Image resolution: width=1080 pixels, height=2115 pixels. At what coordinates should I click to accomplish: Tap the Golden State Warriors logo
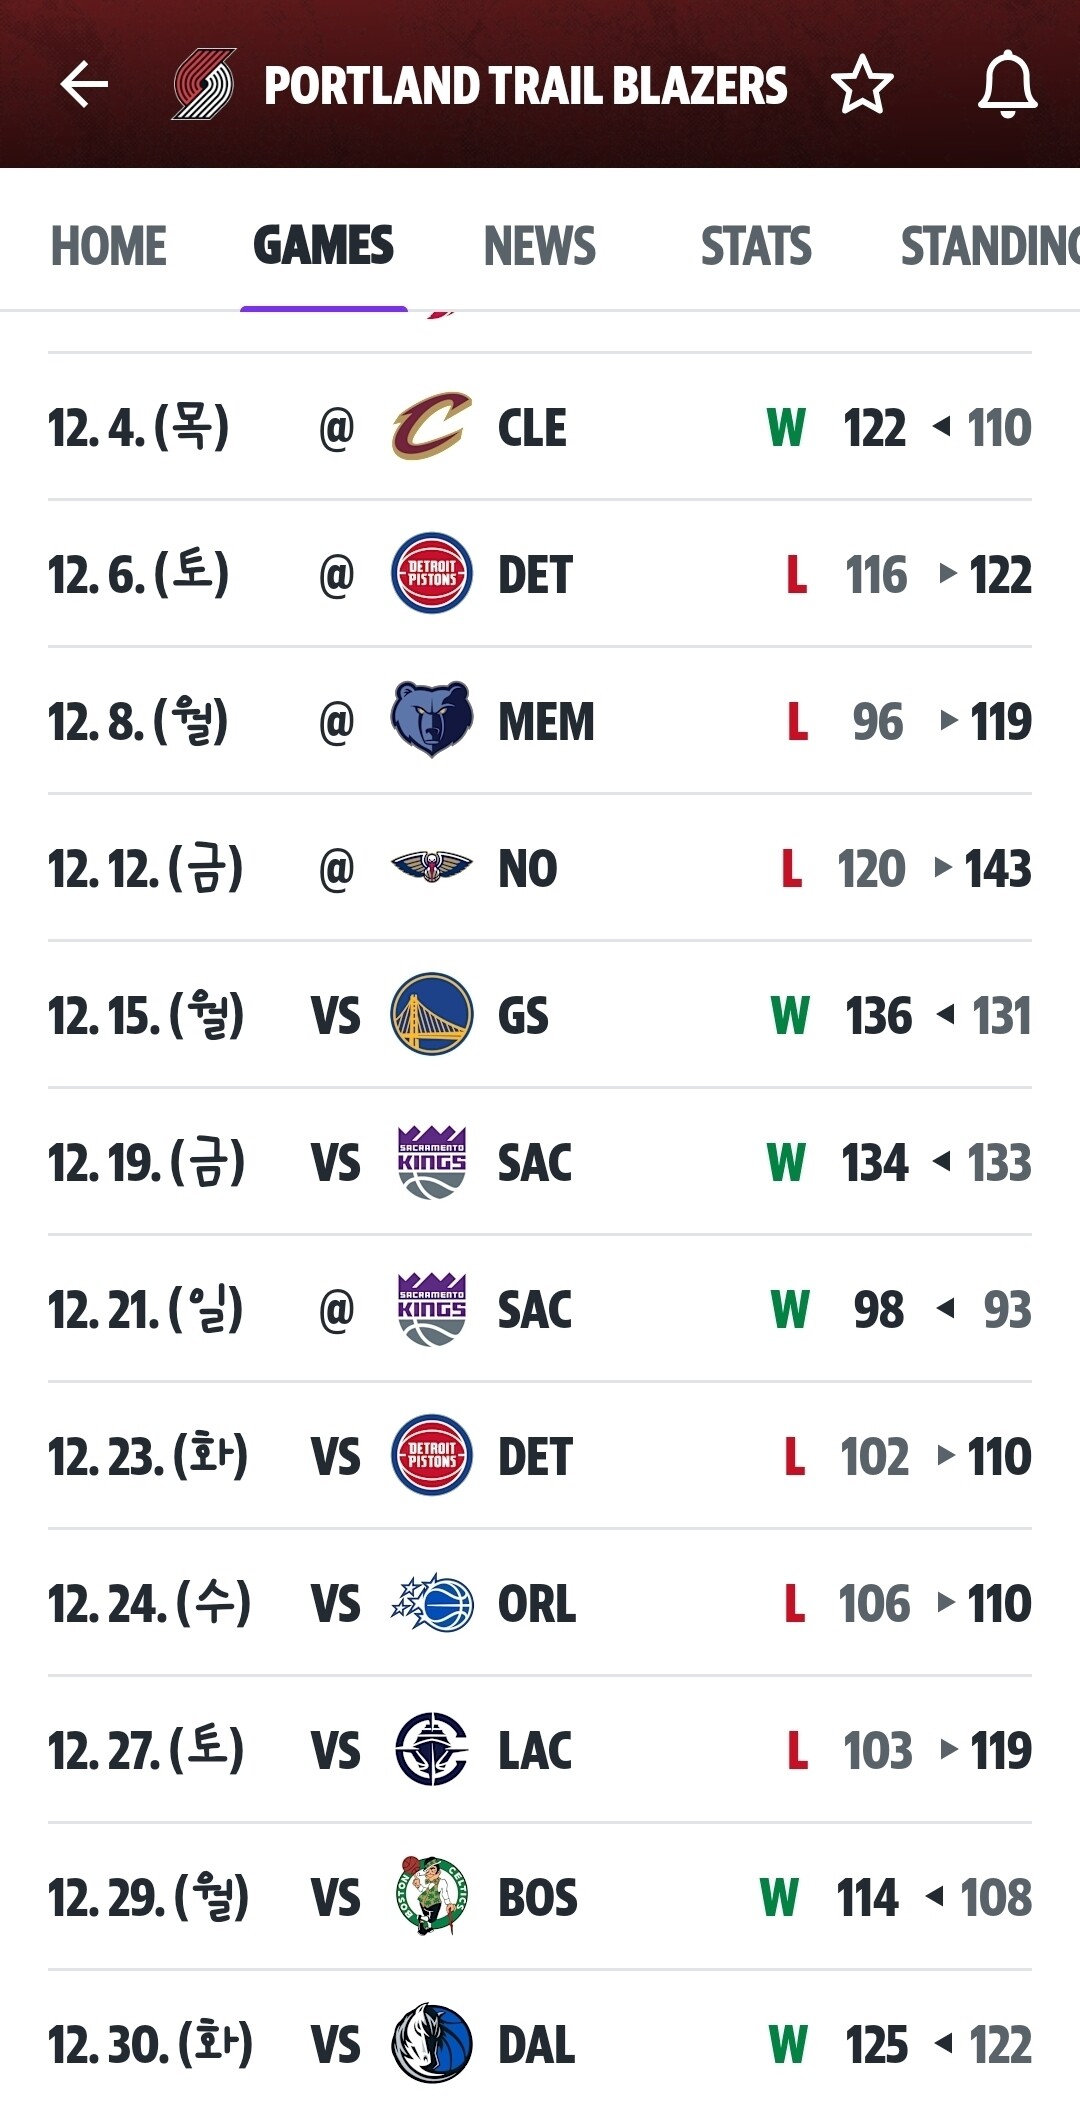[x=431, y=1014]
